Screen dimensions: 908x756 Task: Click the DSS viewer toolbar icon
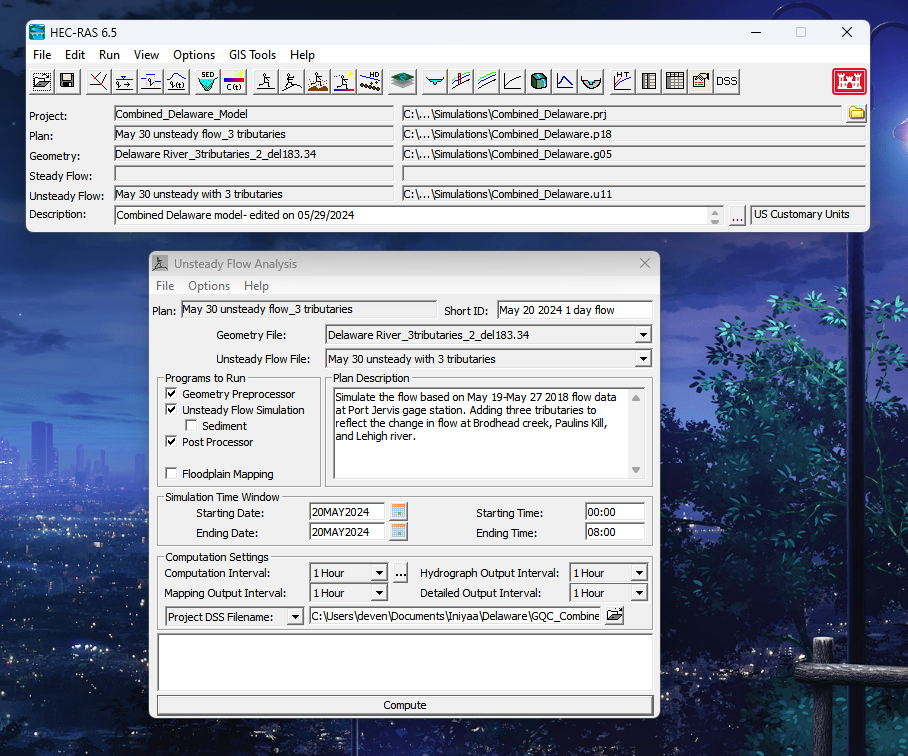point(726,81)
